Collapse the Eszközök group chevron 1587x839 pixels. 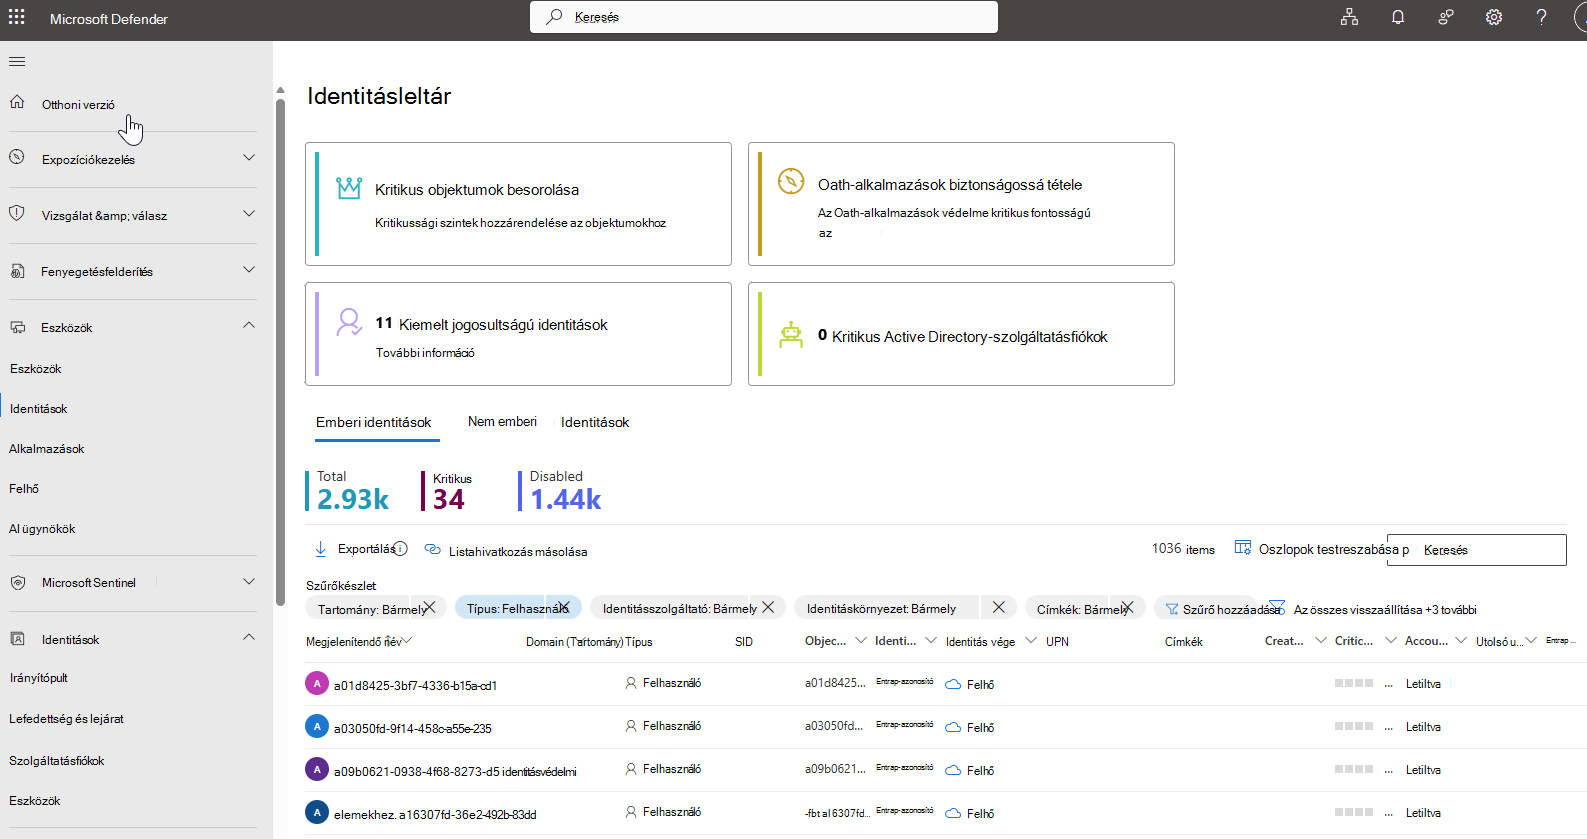point(249,325)
